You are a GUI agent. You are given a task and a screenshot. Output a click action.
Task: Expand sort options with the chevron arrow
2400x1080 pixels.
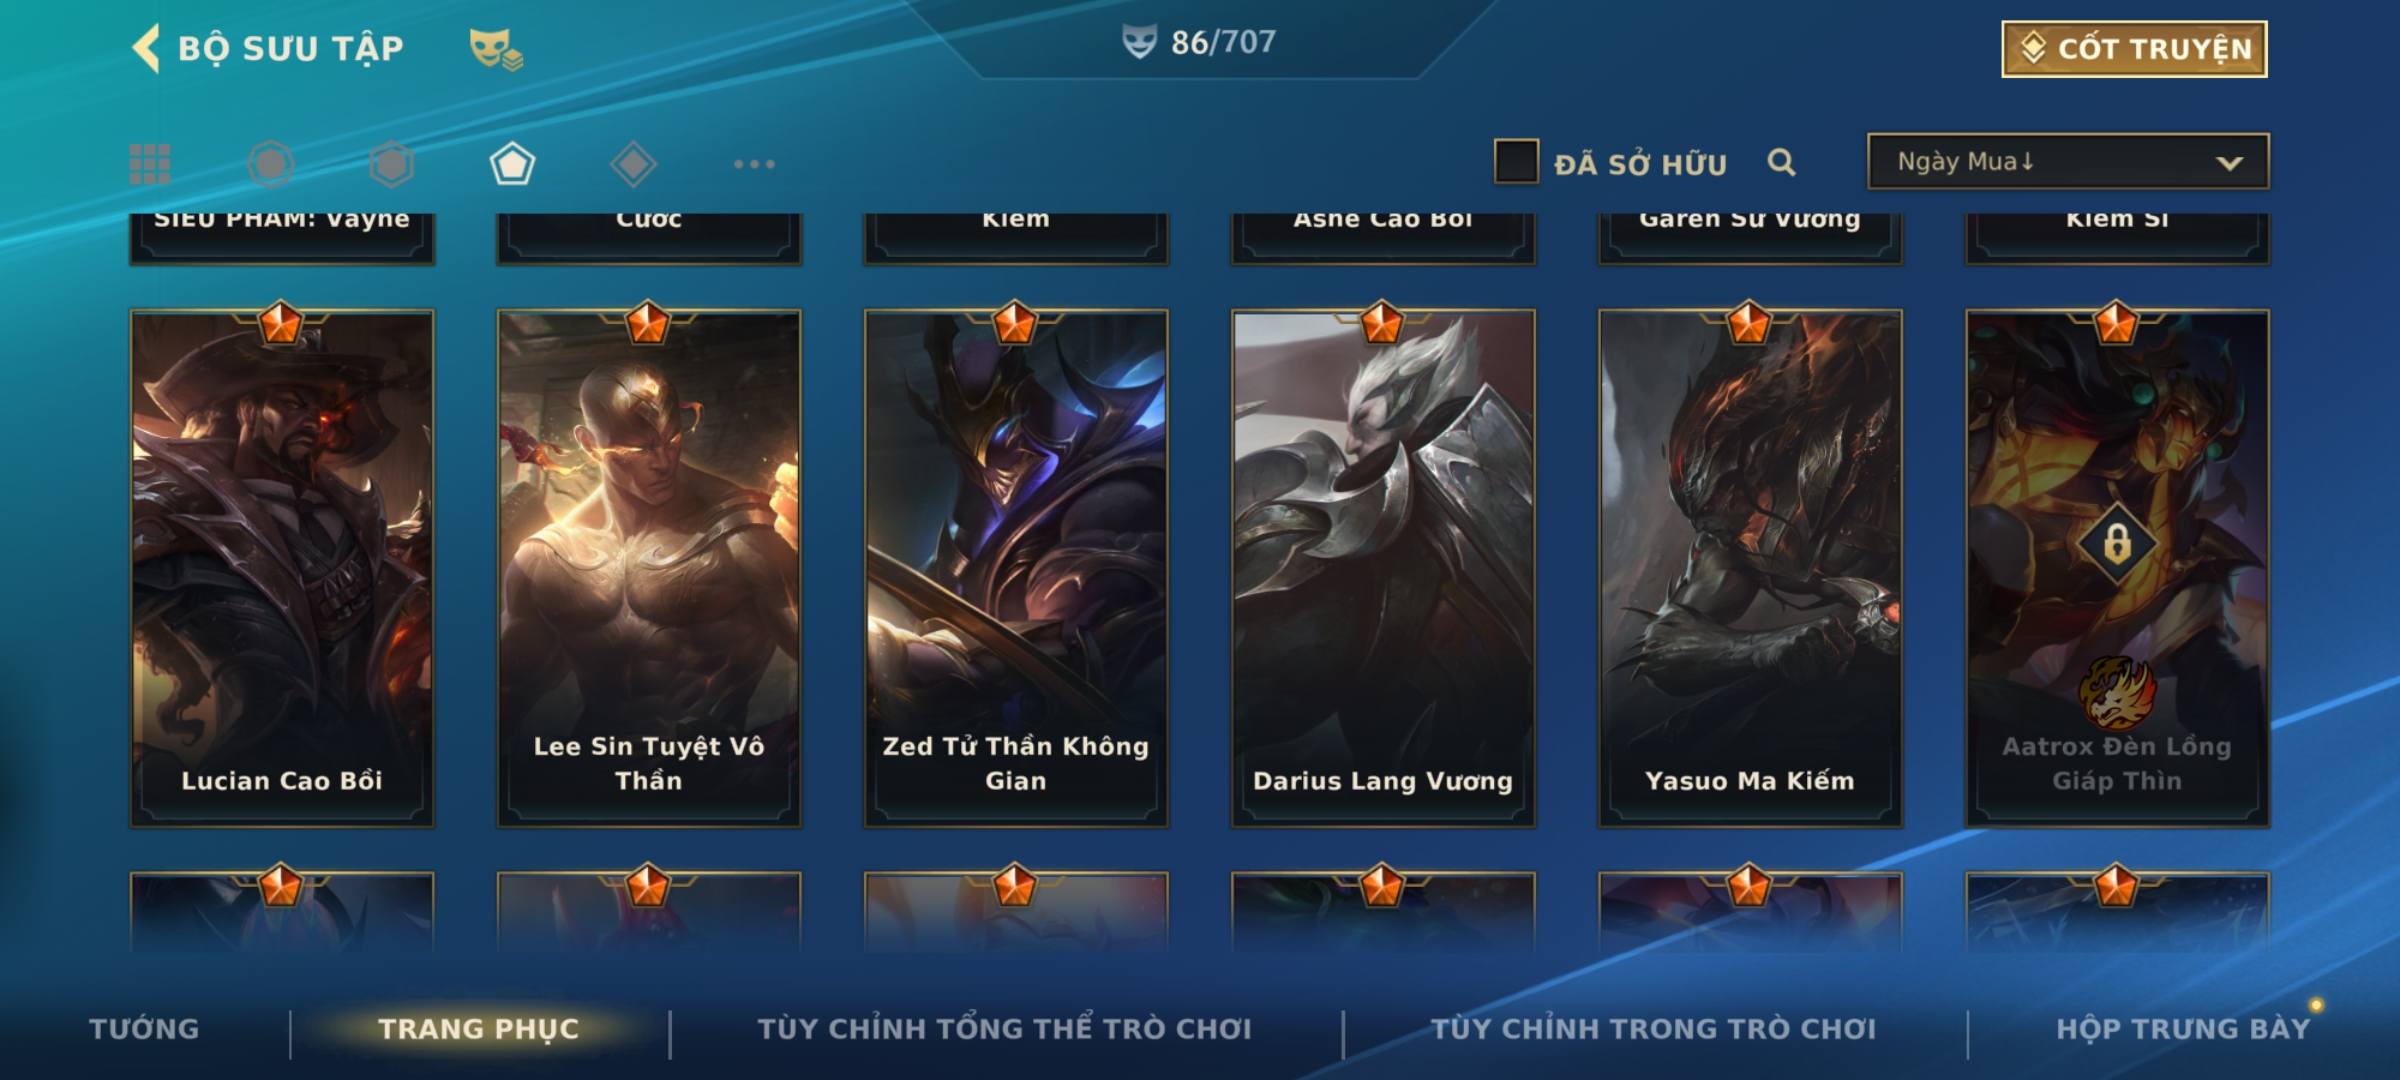[2229, 163]
